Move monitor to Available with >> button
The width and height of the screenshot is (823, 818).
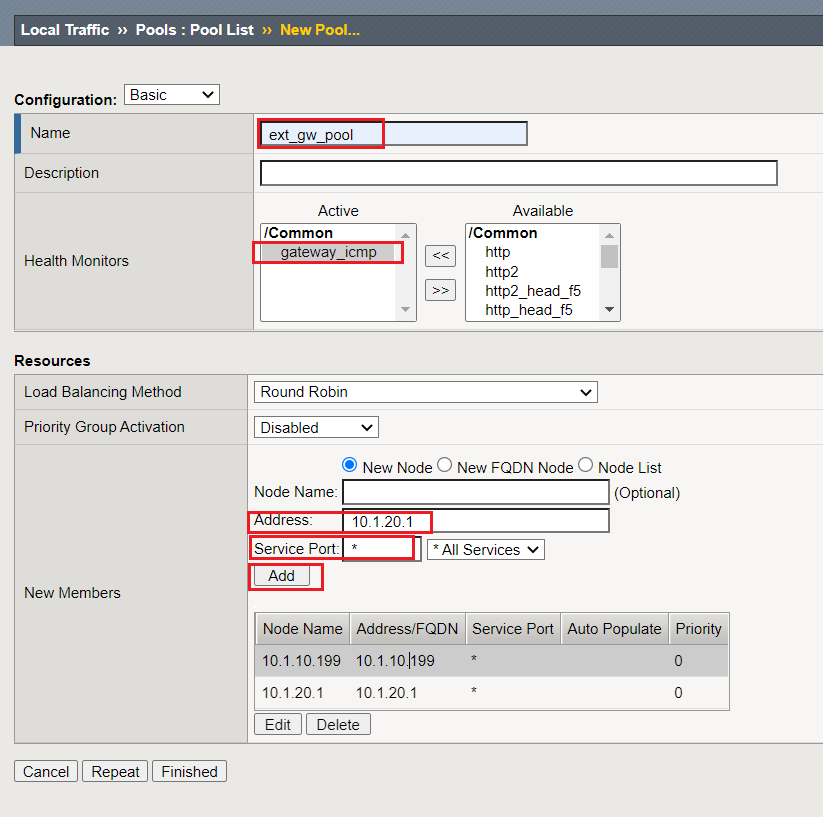(x=440, y=290)
